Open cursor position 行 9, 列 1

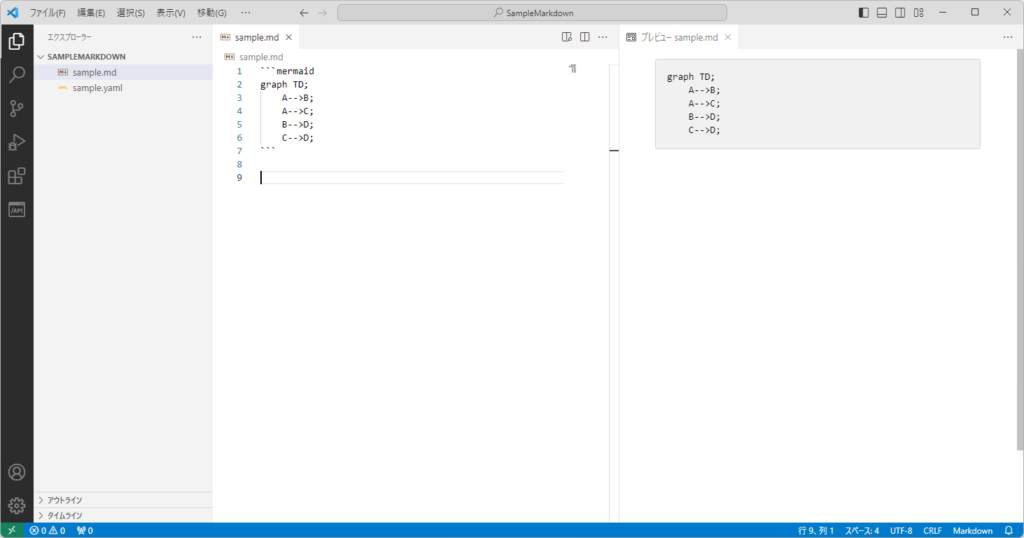click(816, 530)
